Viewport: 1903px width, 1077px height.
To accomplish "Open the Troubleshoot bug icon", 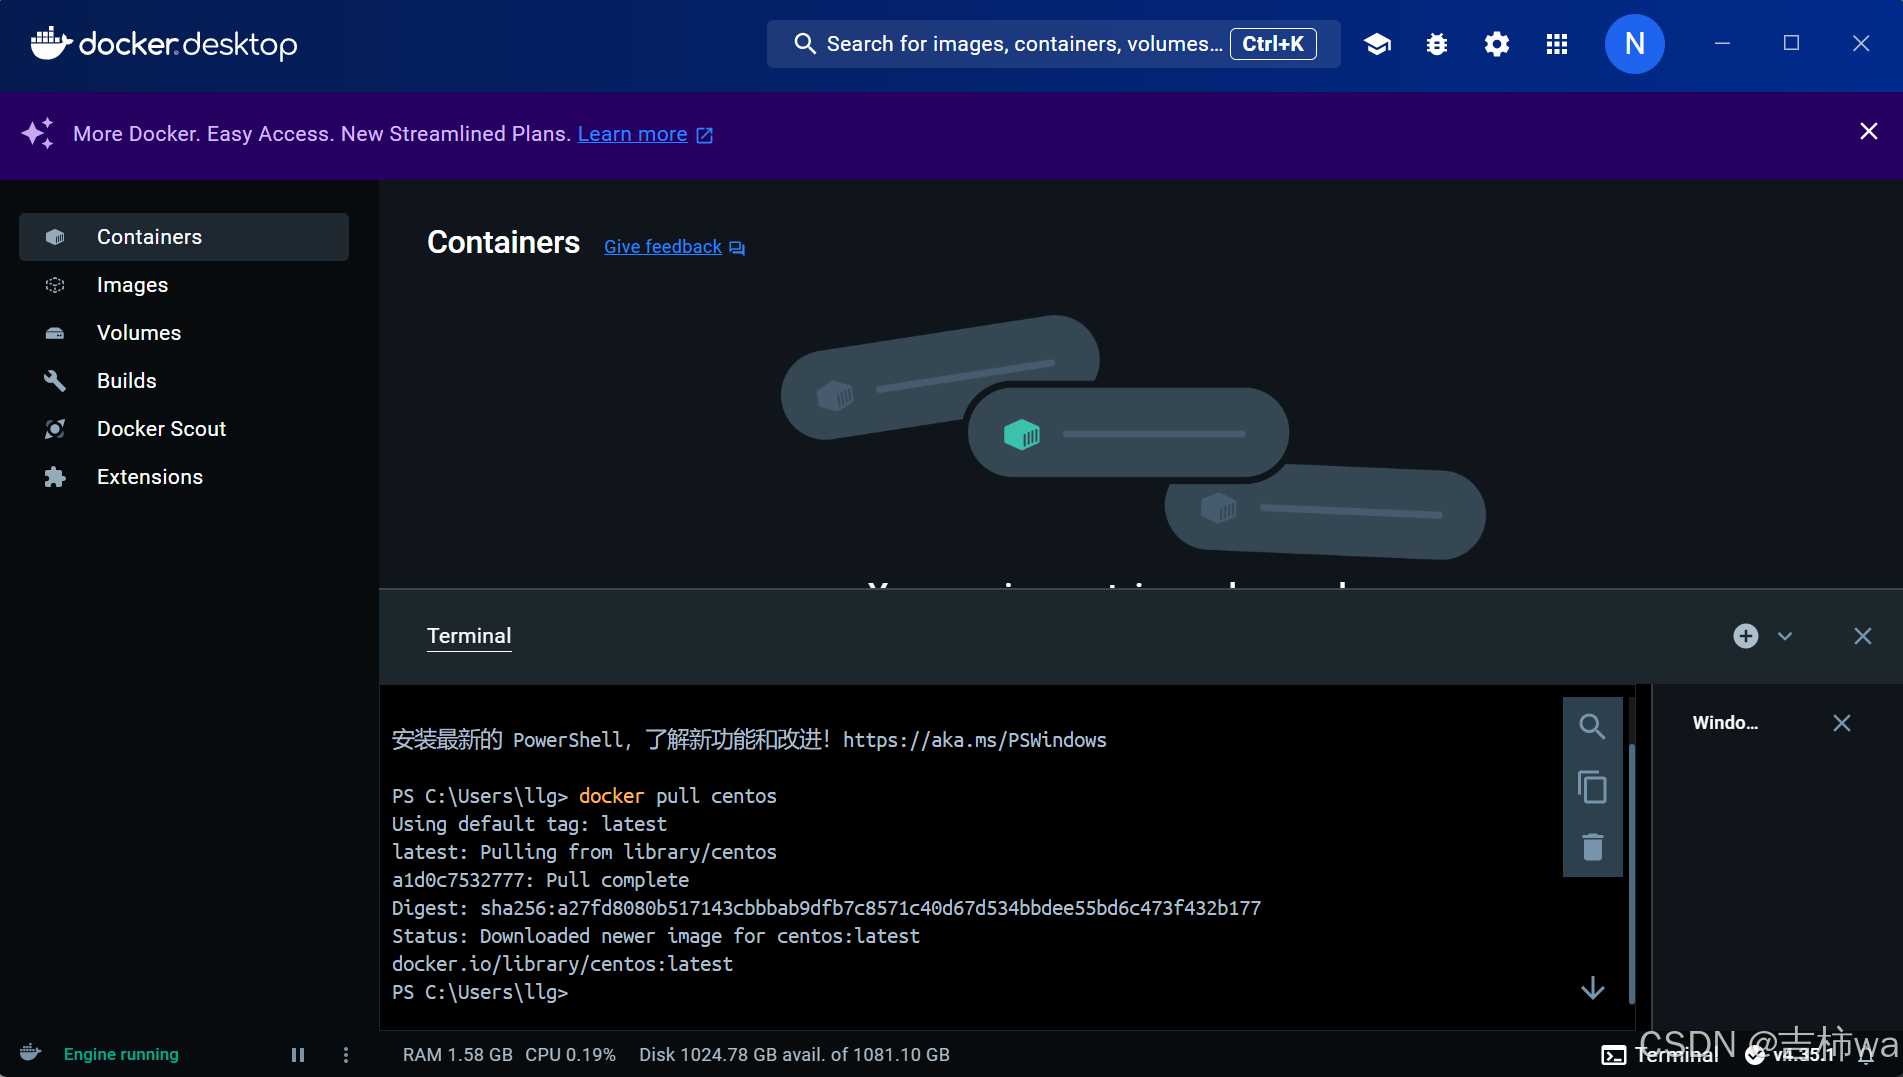I will 1437,44.
